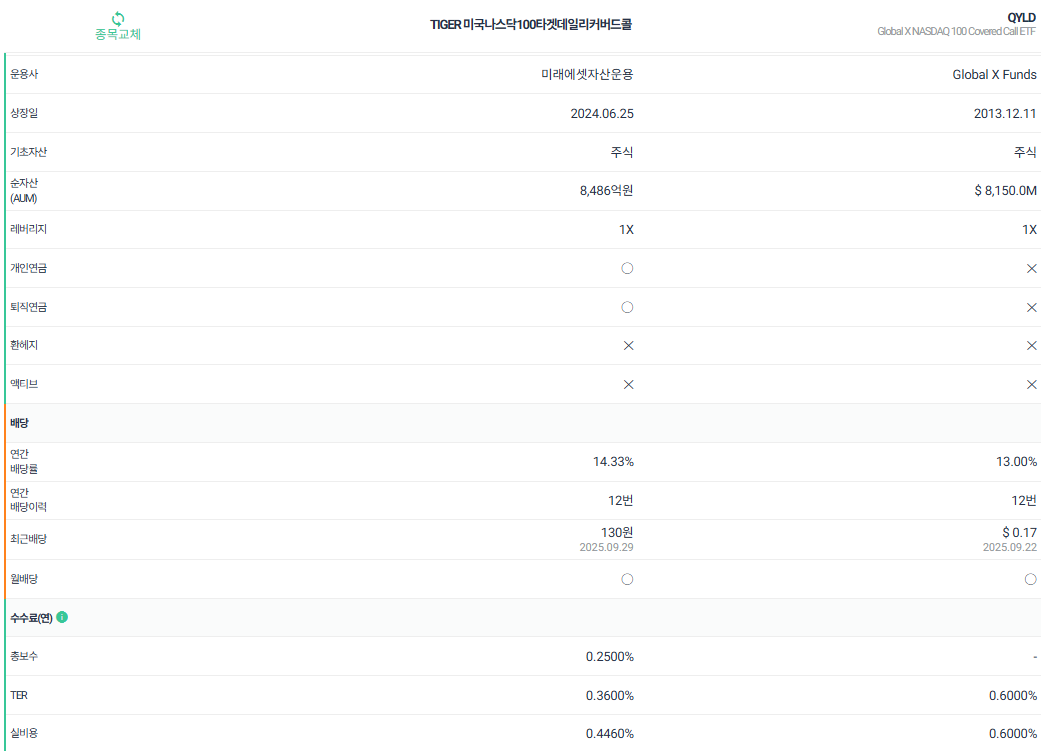Click the 130원 recent dividend value
This screenshot has height=751, width=1051.
(x=617, y=533)
